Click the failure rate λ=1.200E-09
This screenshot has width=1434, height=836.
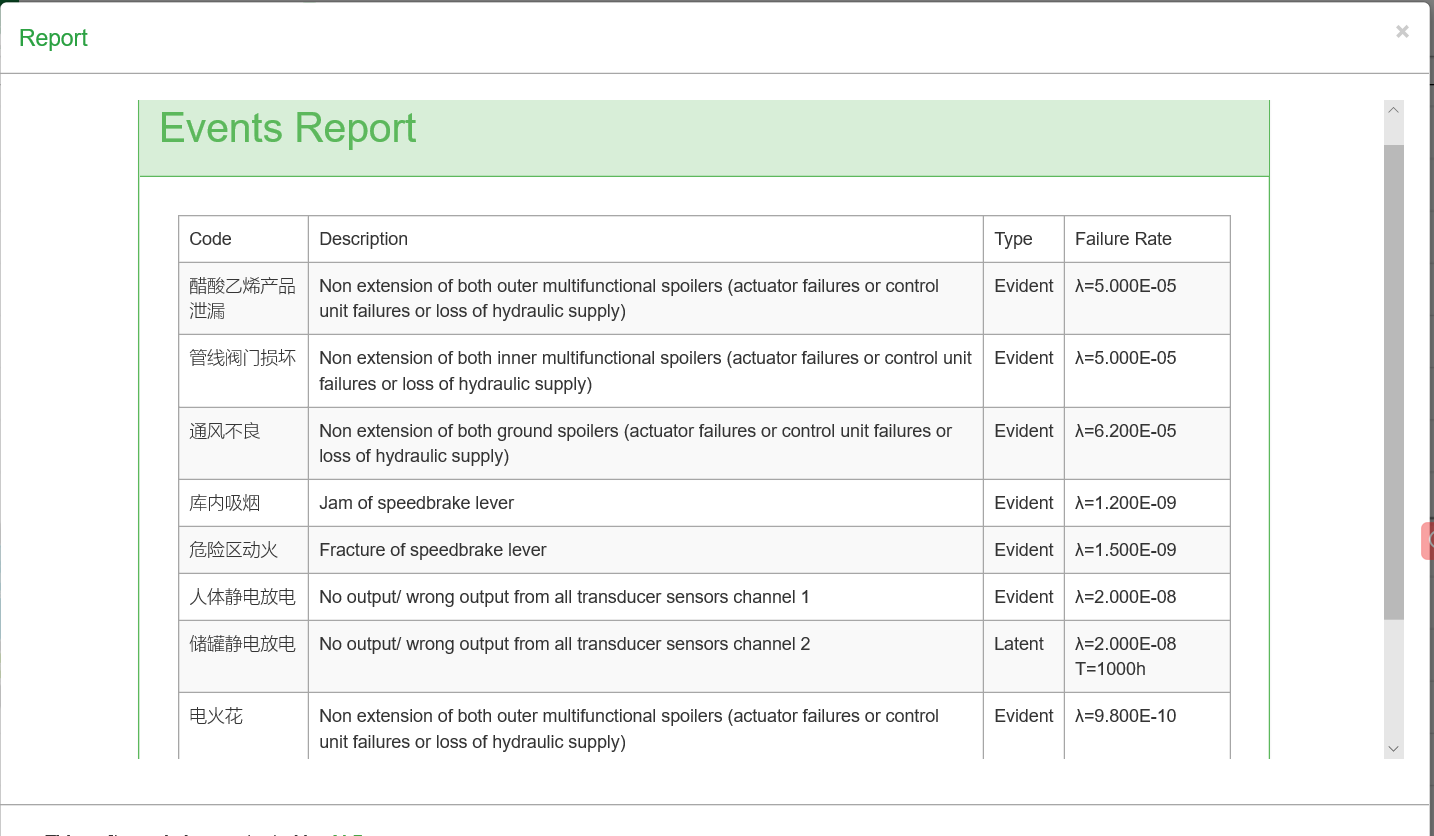tap(1126, 503)
